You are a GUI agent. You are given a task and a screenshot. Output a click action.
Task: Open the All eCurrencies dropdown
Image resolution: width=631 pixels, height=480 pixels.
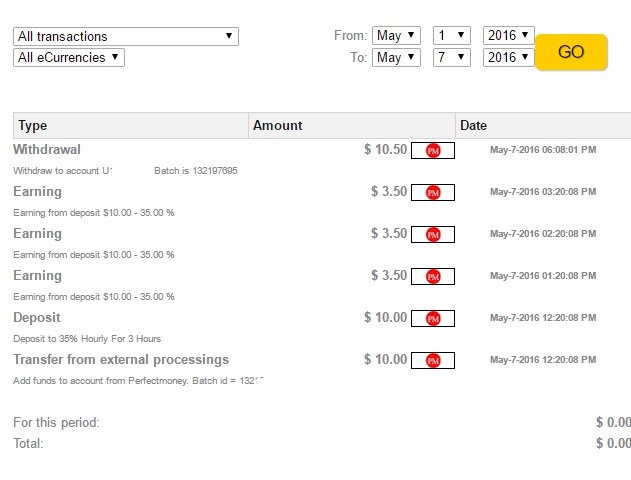pos(69,57)
